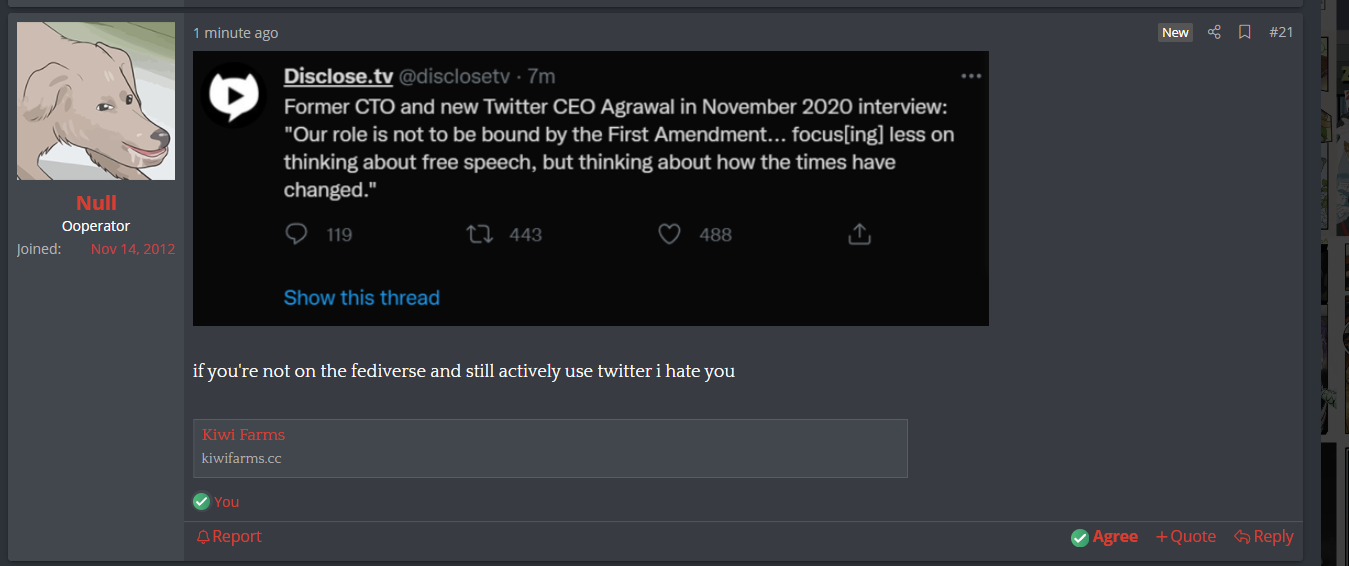Open the Kiwi Farms signature link
Screen dimensions: 1349x566
(243, 435)
